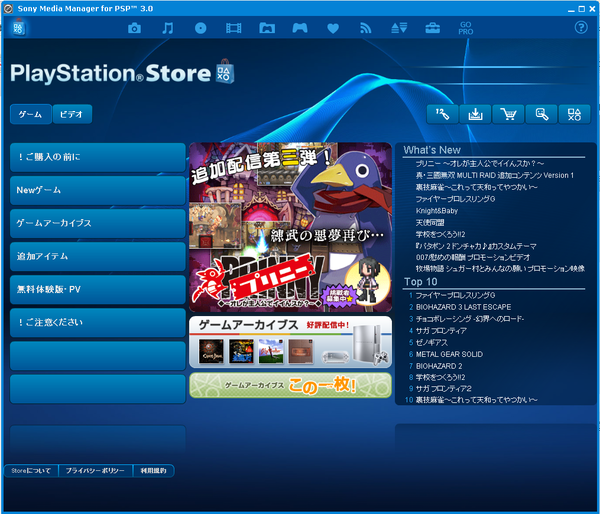Click the PlayStation symbols account icon button
This screenshot has height=514, width=600.
click(574, 114)
